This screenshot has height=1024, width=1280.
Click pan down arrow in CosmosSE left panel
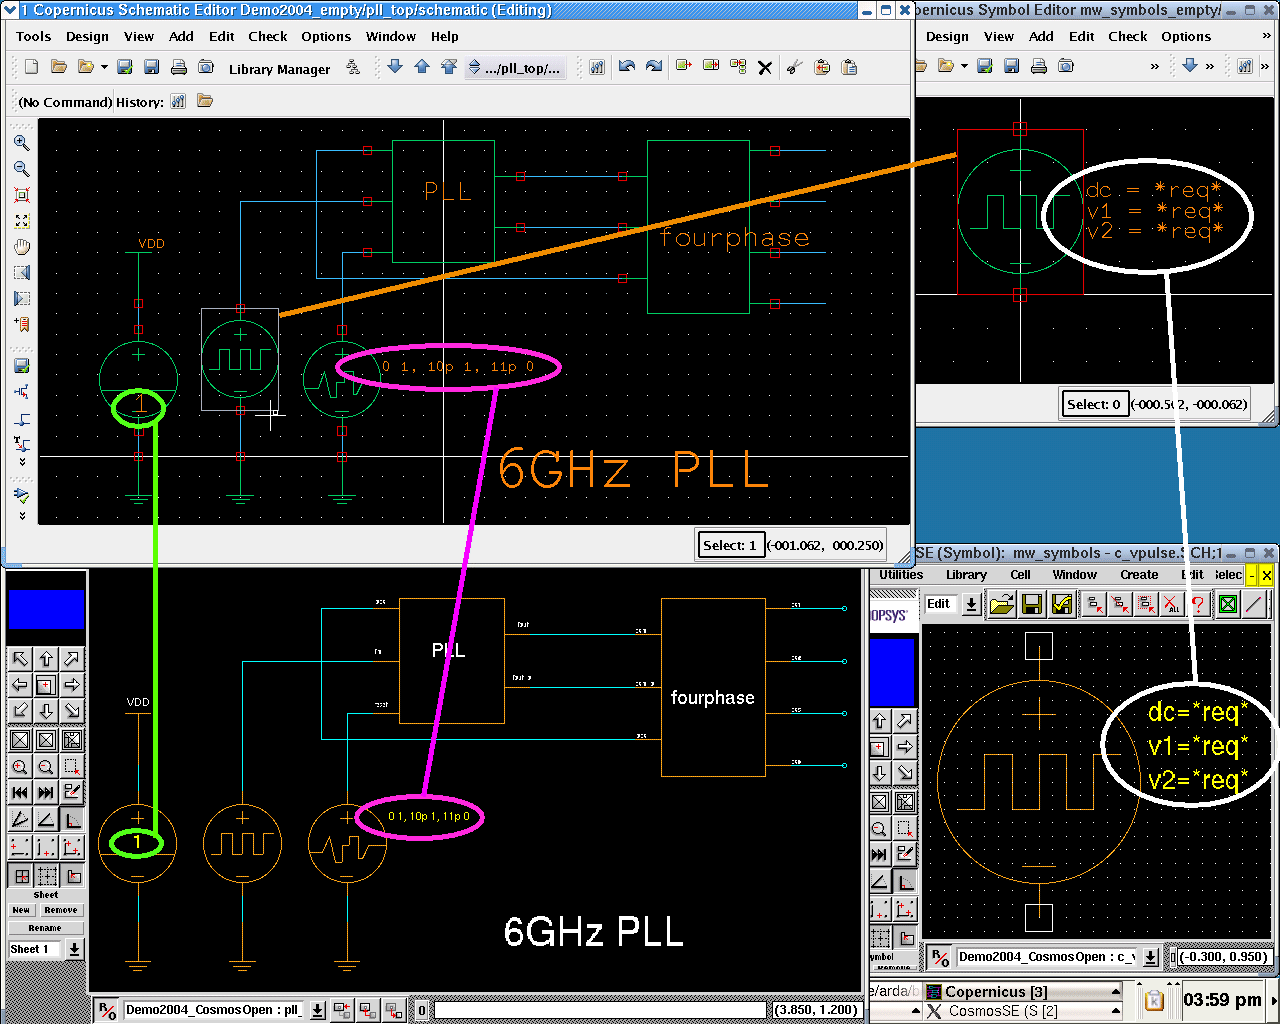[46, 710]
